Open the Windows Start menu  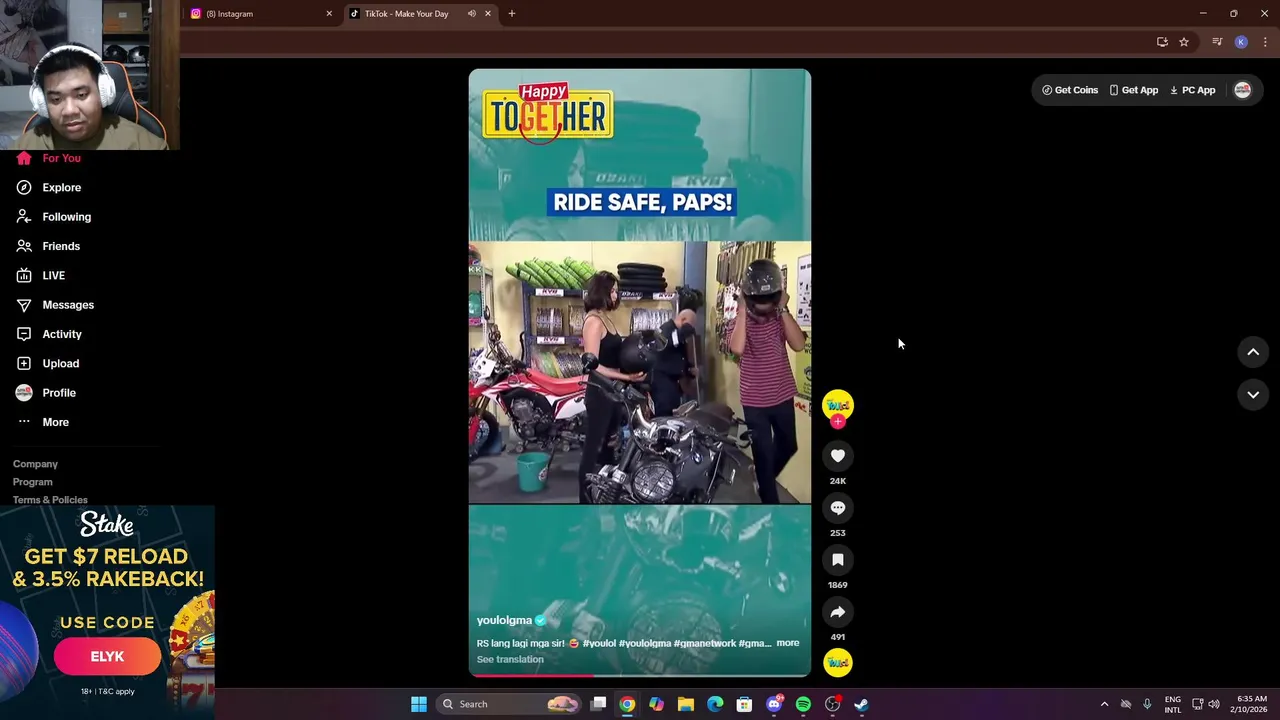click(x=419, y=704)
